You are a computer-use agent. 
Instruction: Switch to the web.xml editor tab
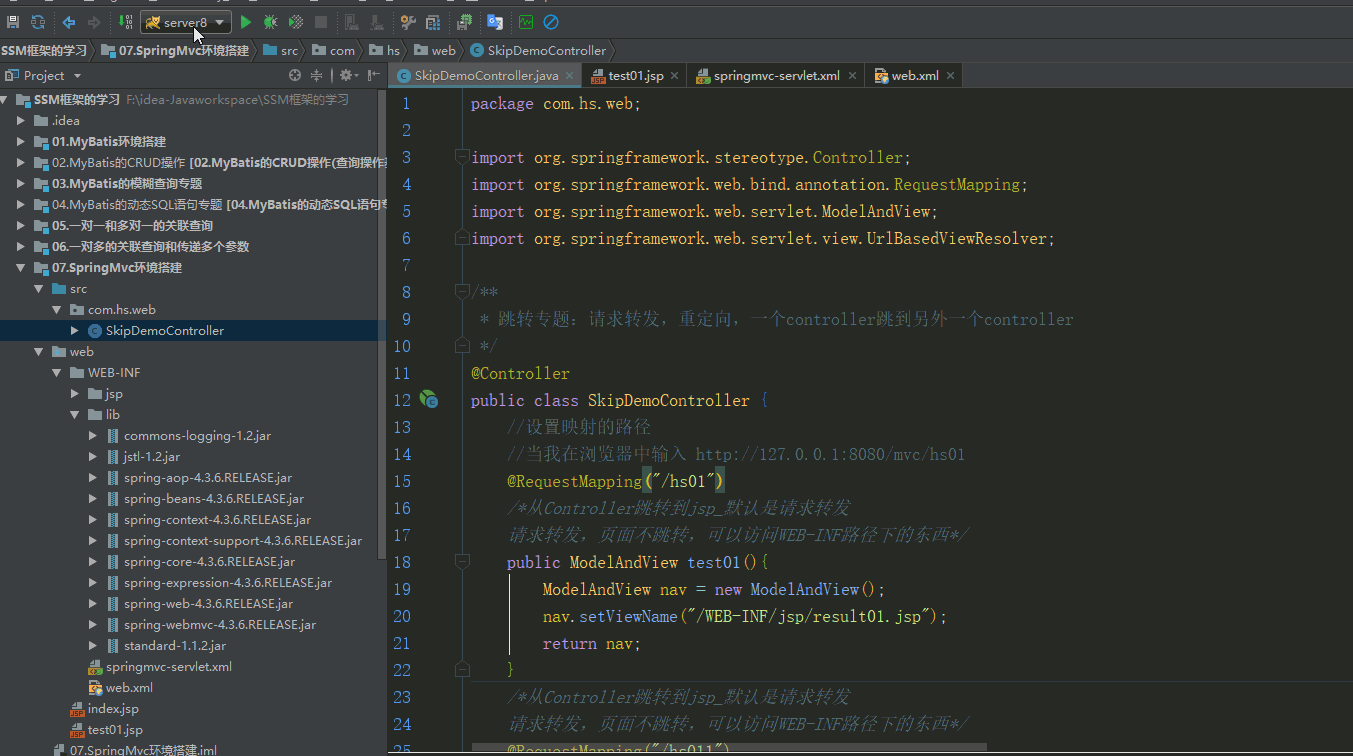tap(914, 76)
